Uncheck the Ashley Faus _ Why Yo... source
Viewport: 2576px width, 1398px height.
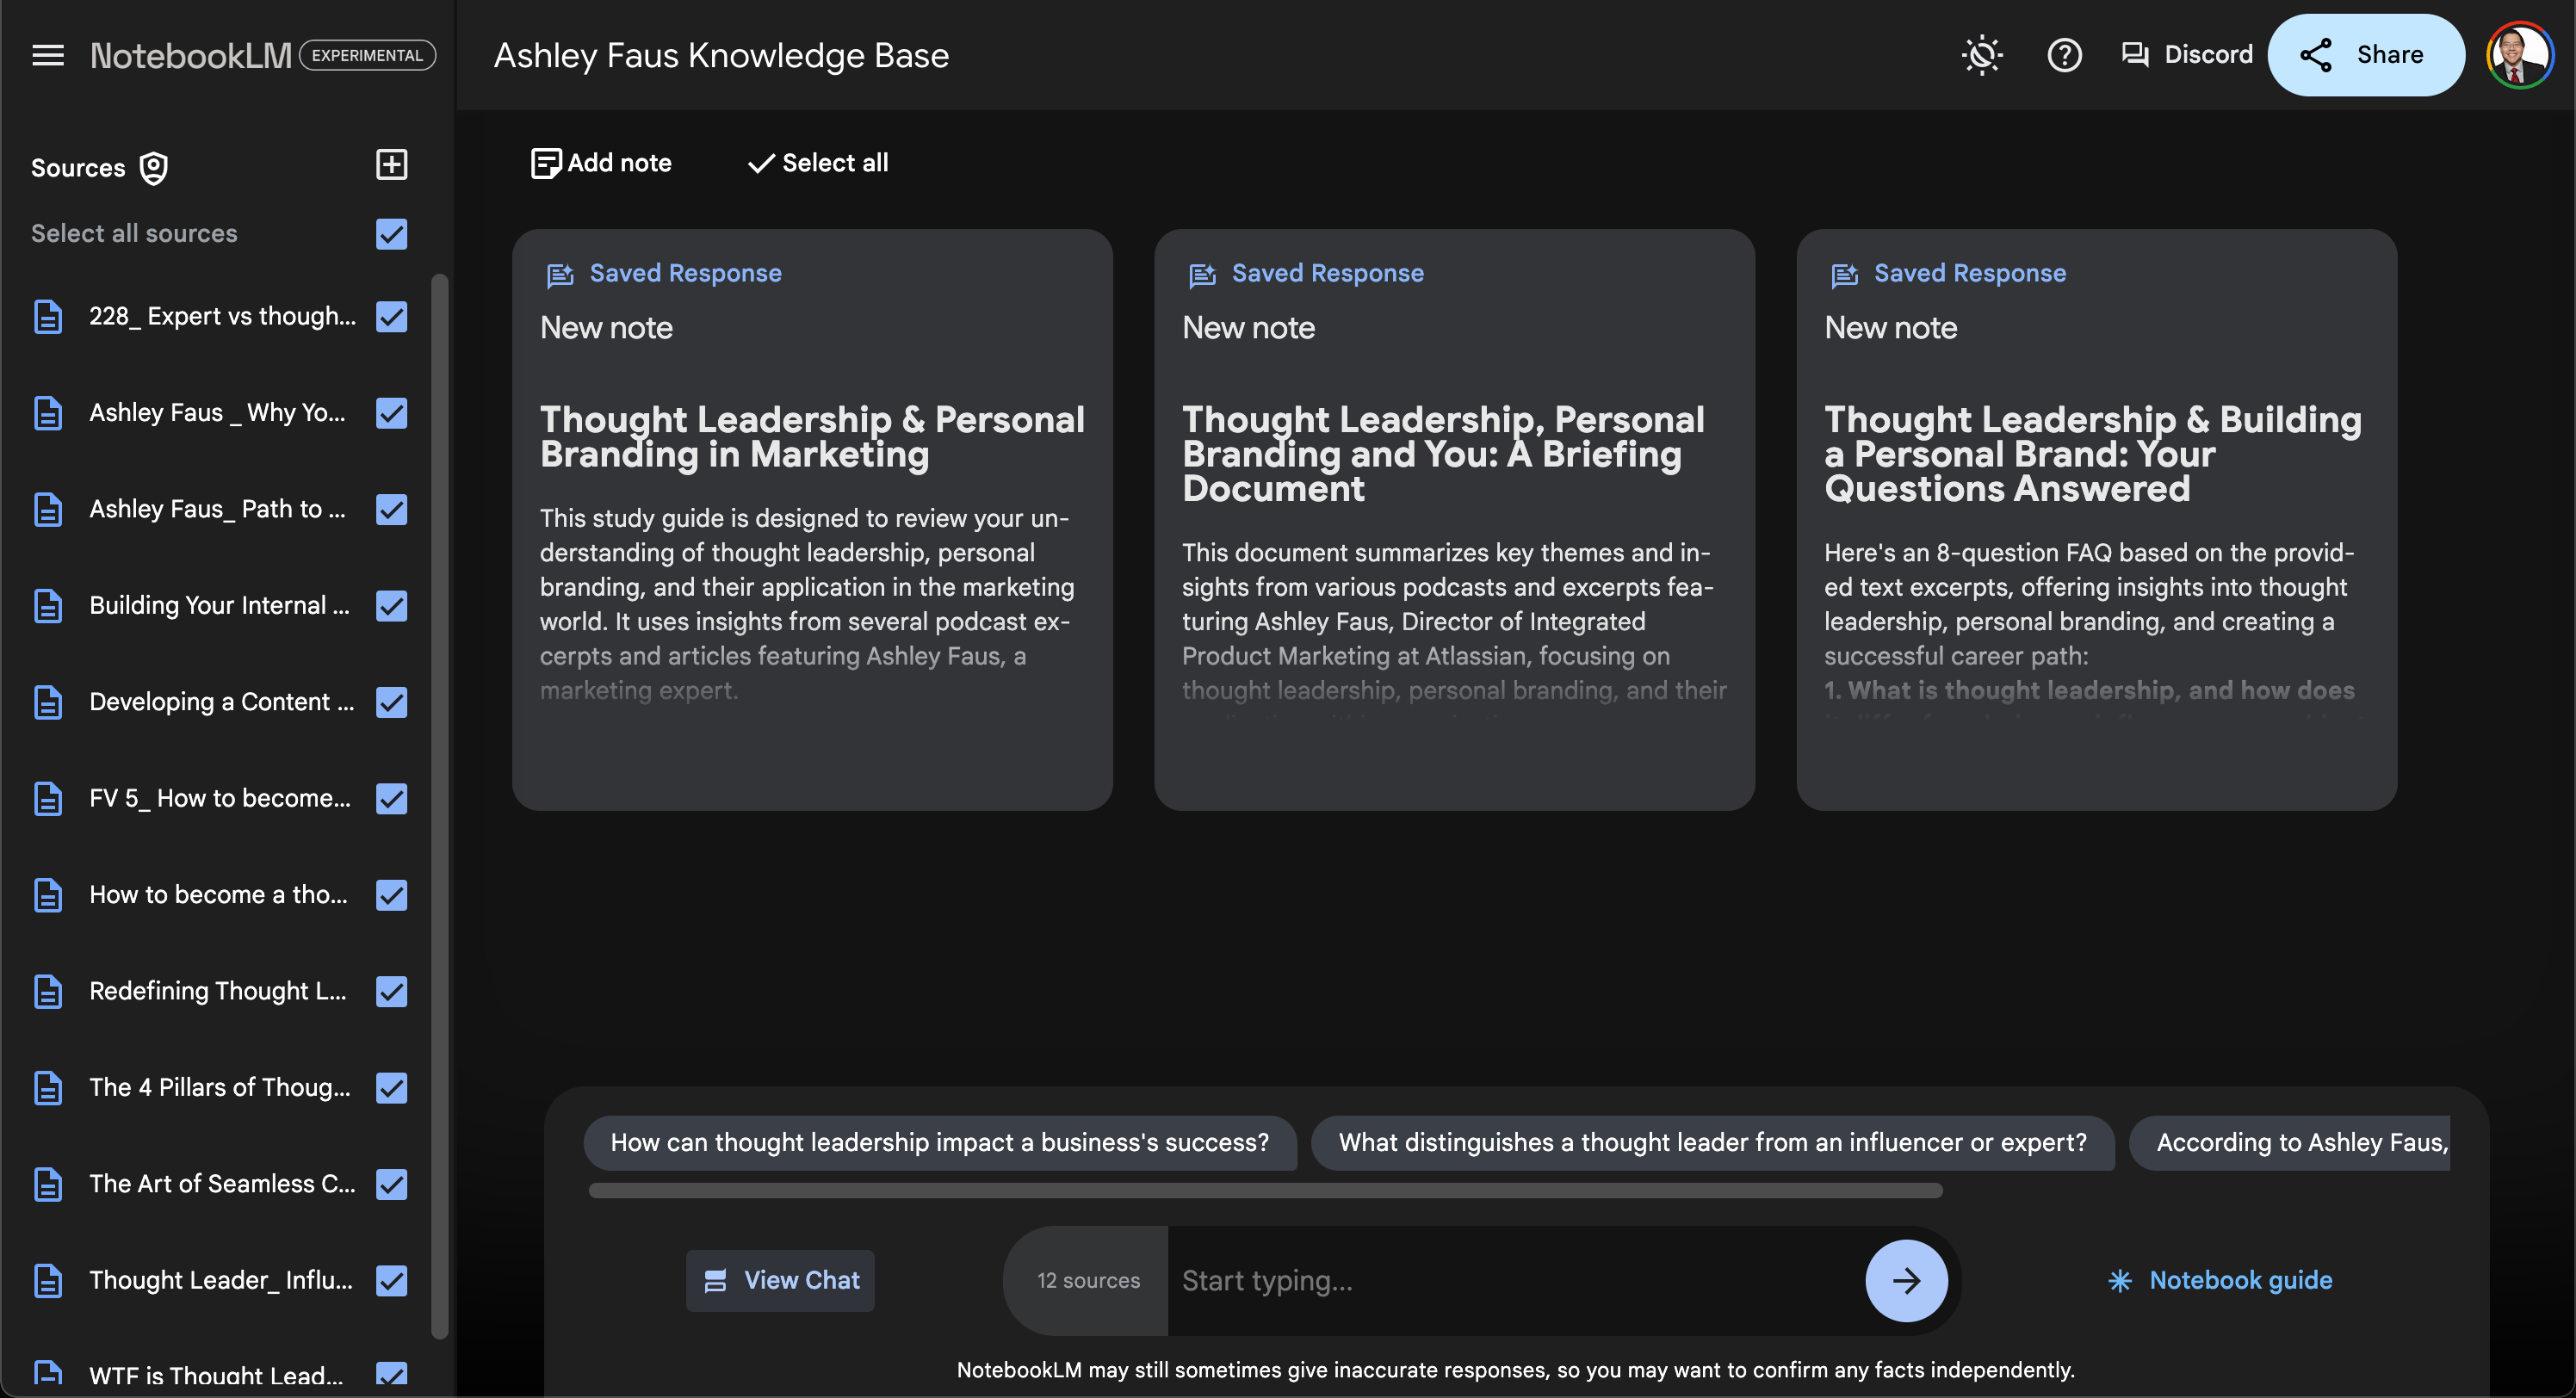pos(391,413)
